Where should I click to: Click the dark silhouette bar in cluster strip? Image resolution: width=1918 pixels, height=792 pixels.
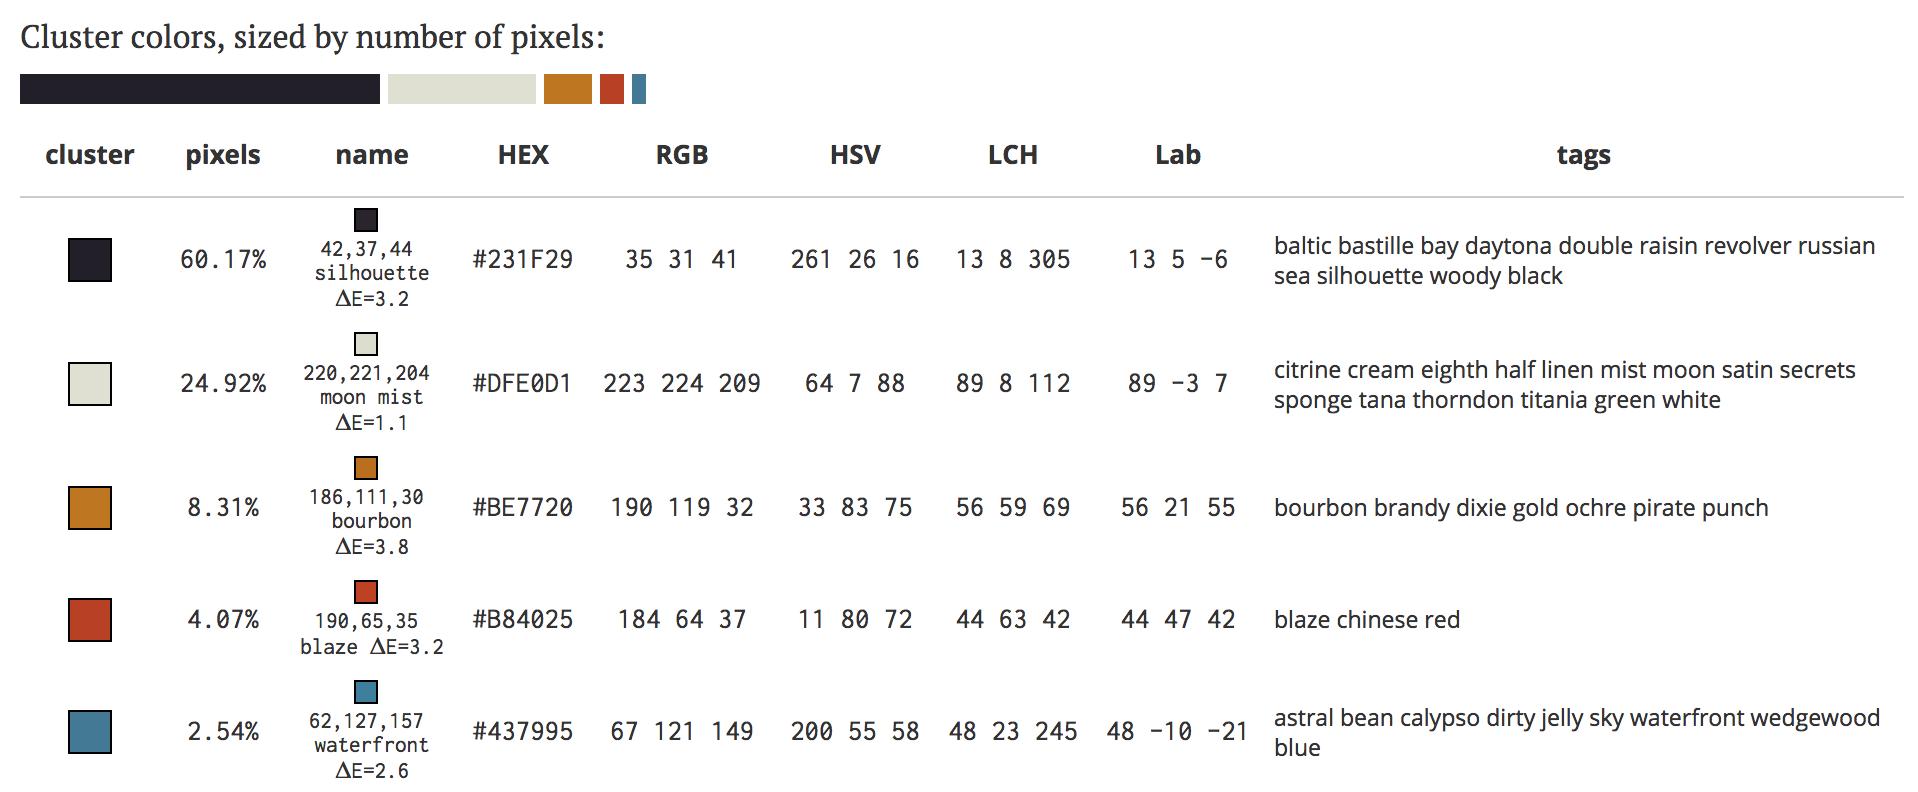(x=200, y=89)
